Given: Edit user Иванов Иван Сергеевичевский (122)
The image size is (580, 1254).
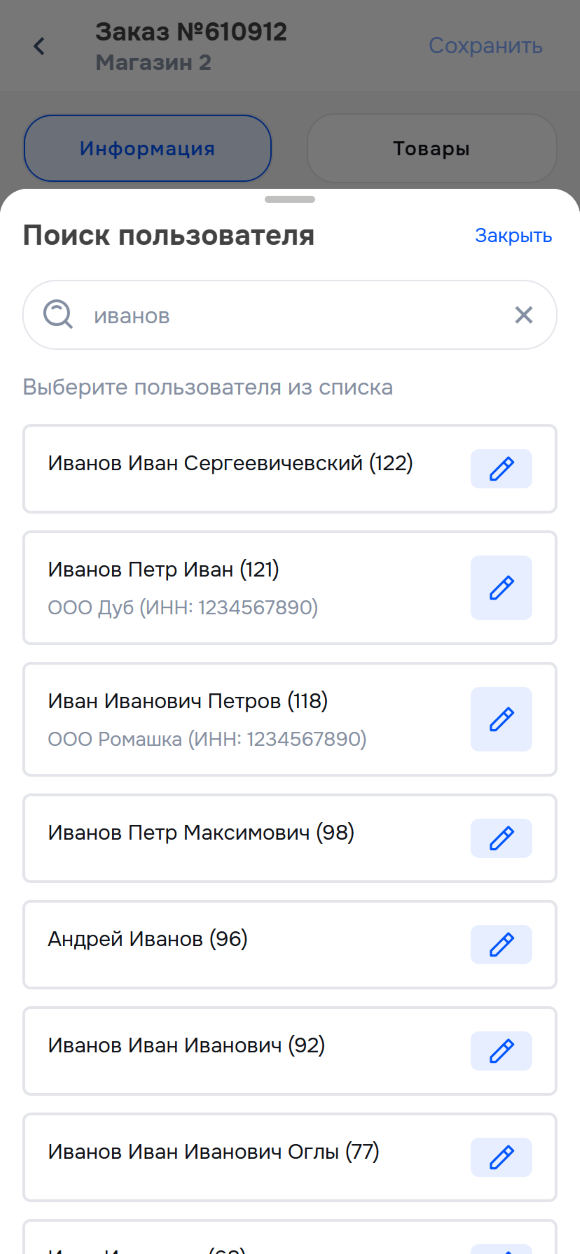Looking at the screenshot, I should click(x=501, y=469).
